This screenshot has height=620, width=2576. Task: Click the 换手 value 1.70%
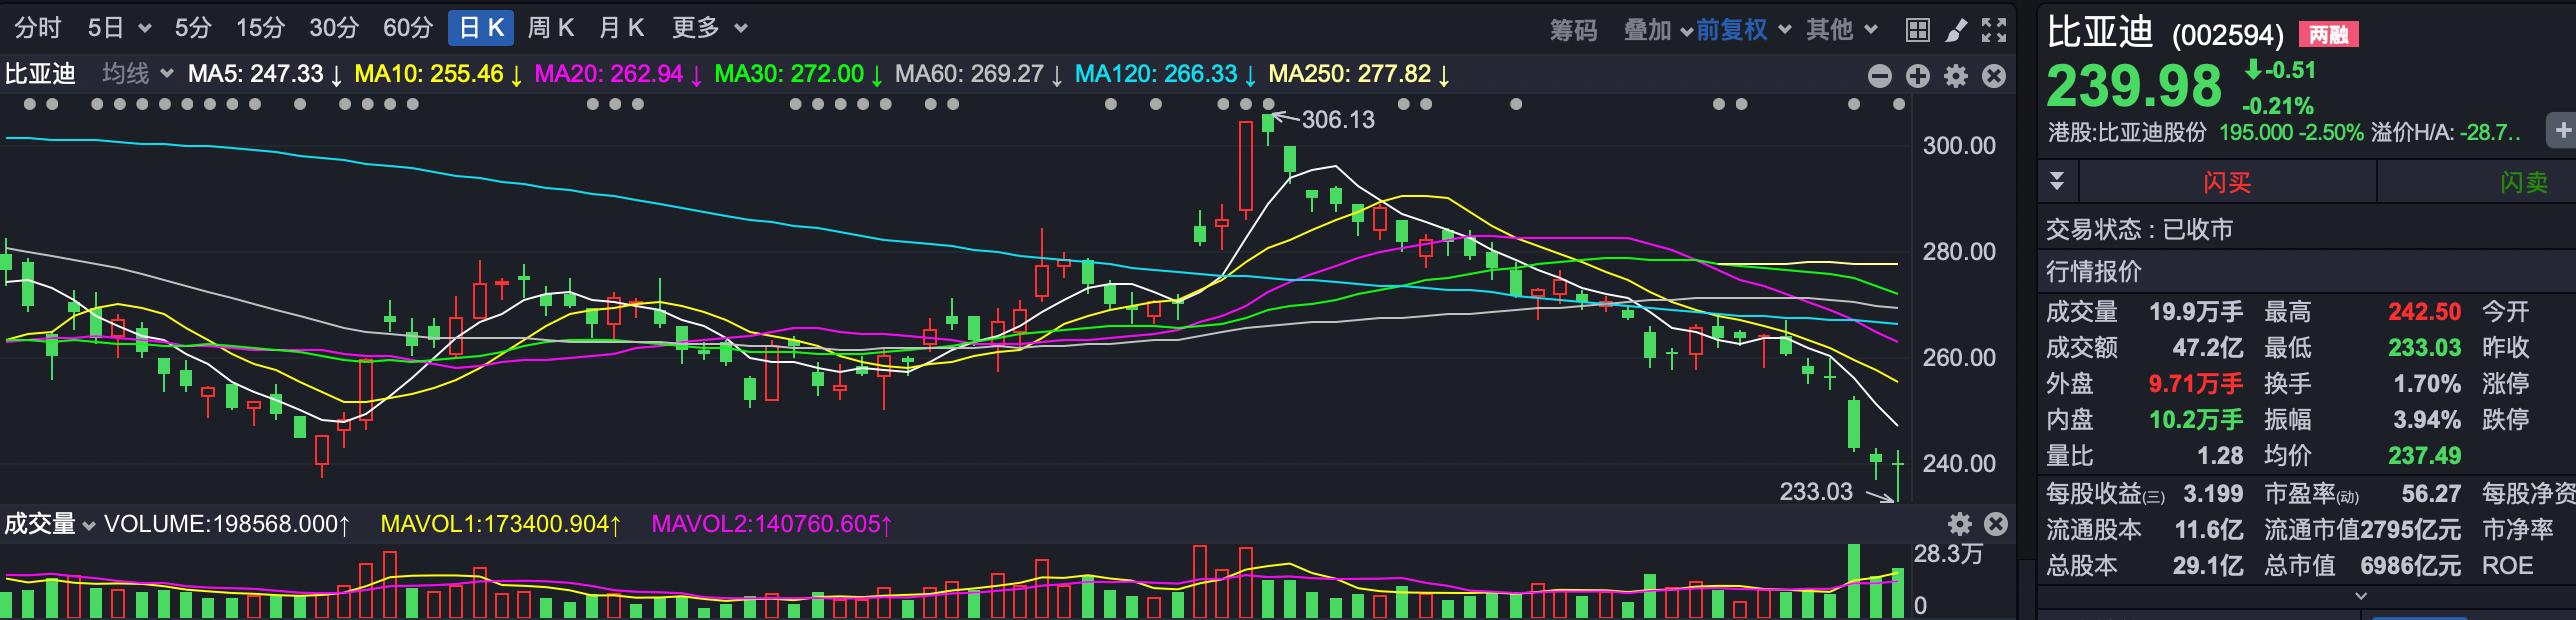(2427, 384)
